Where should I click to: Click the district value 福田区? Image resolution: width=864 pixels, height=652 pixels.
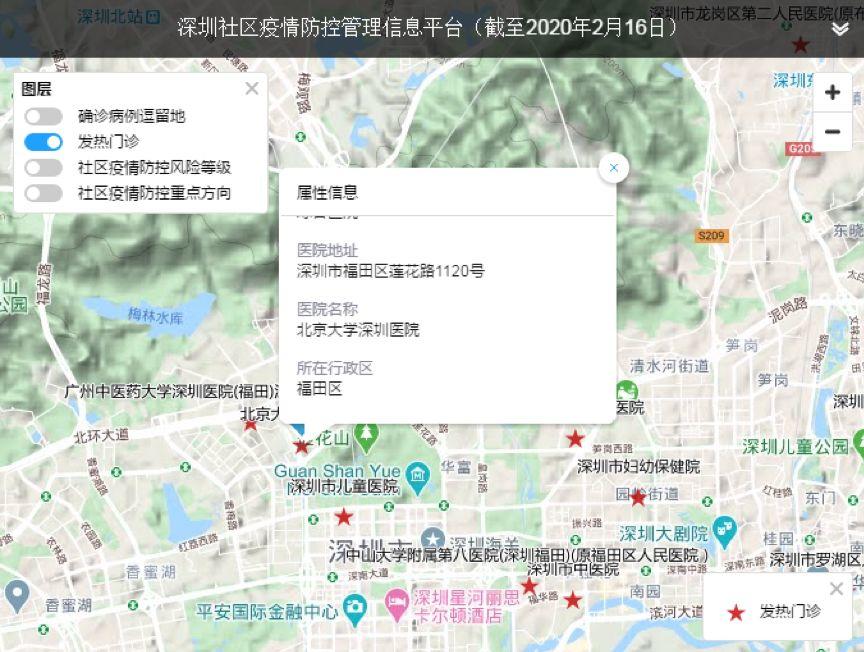(x=320, y=389)
